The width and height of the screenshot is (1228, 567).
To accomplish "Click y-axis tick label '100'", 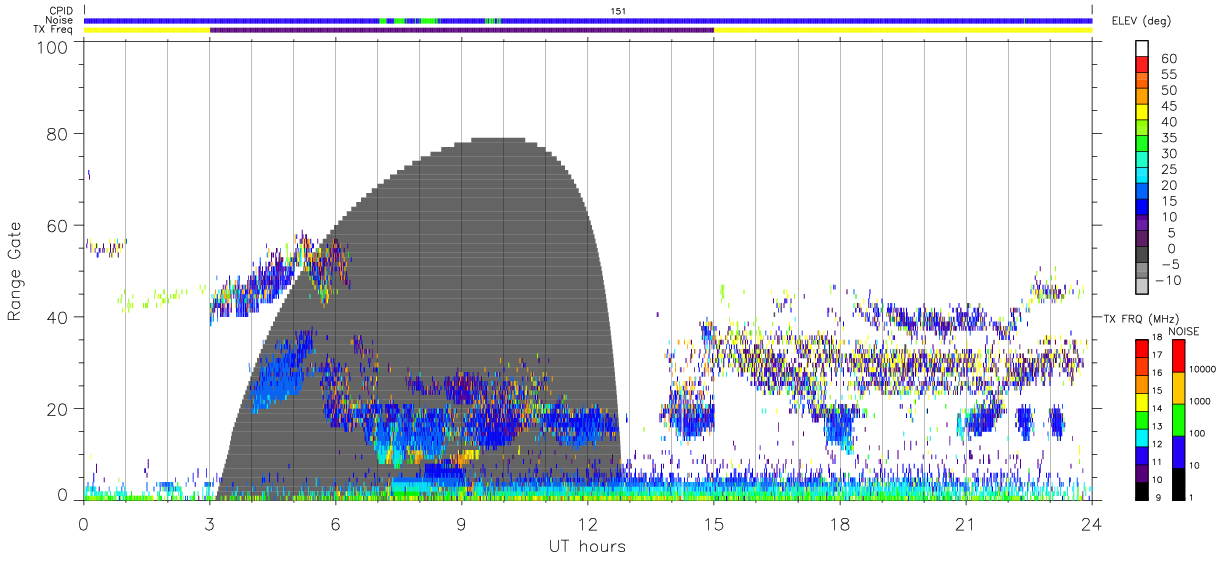I will pos(51,47).
